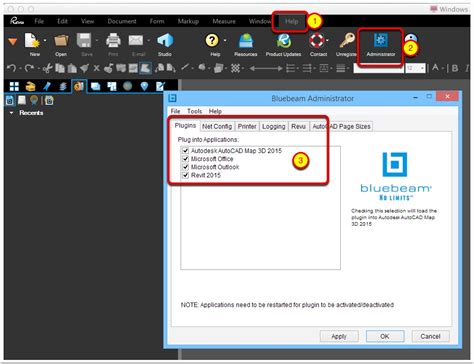Open the Undo history dropdown arrow

(20, 68)
